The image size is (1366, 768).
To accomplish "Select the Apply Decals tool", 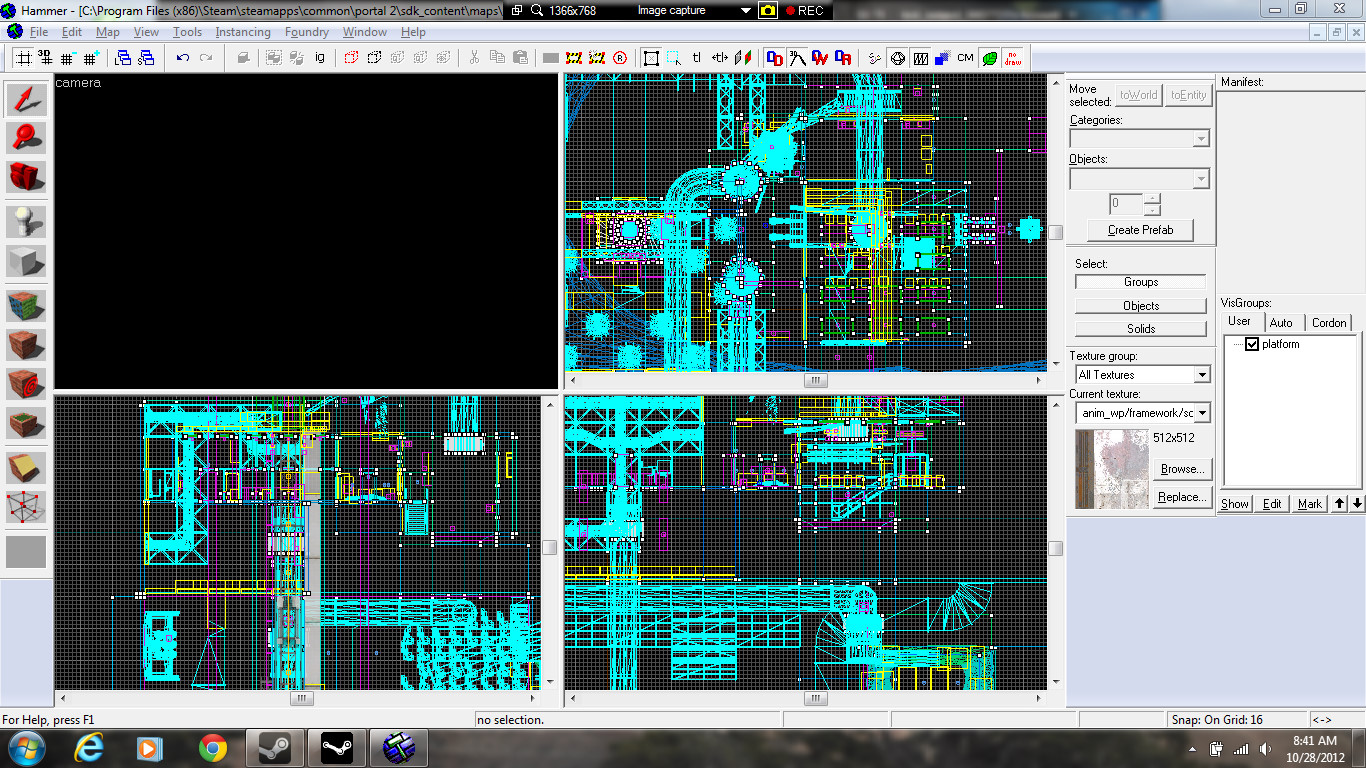I will tap(27, 384).
